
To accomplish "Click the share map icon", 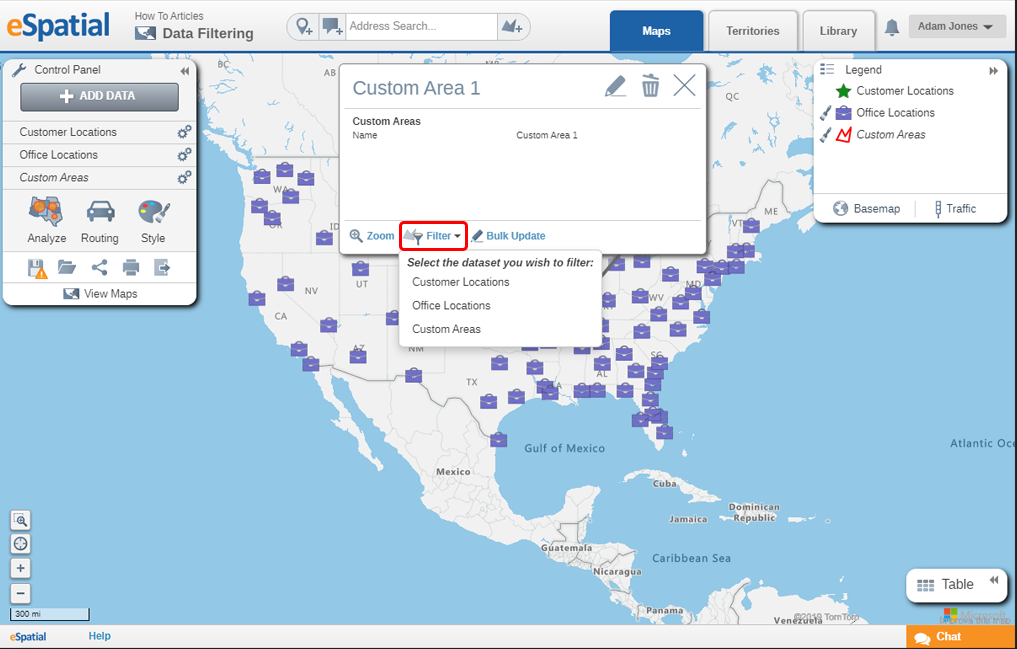I will coord(99,267).
